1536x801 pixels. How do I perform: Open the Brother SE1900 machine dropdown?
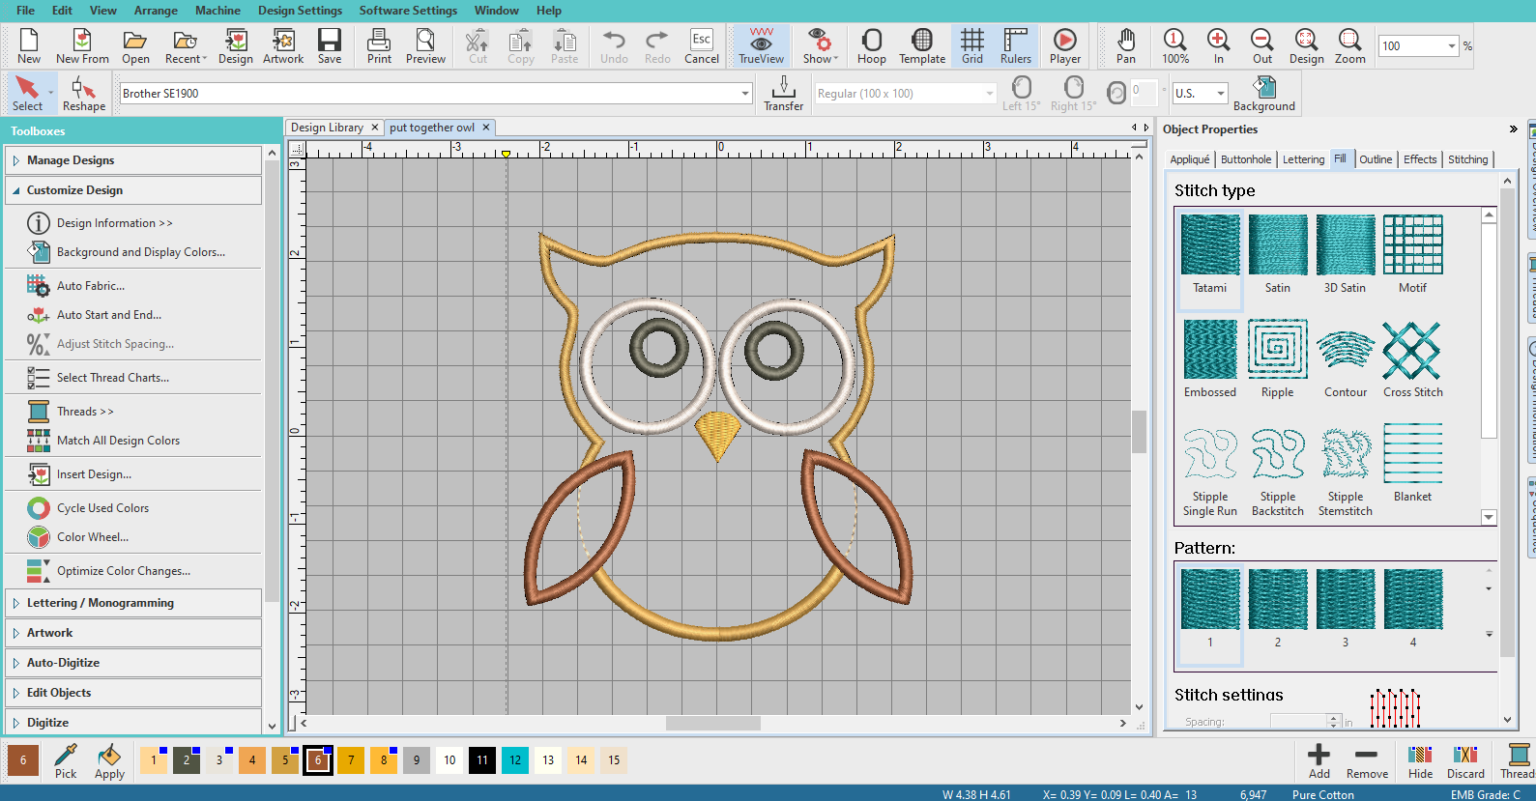click(745, 94)
